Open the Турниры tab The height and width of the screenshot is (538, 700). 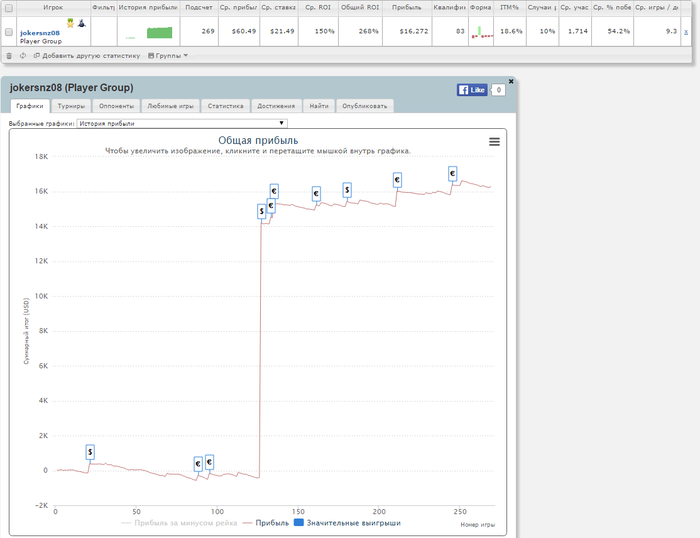[x=71, y=106]
